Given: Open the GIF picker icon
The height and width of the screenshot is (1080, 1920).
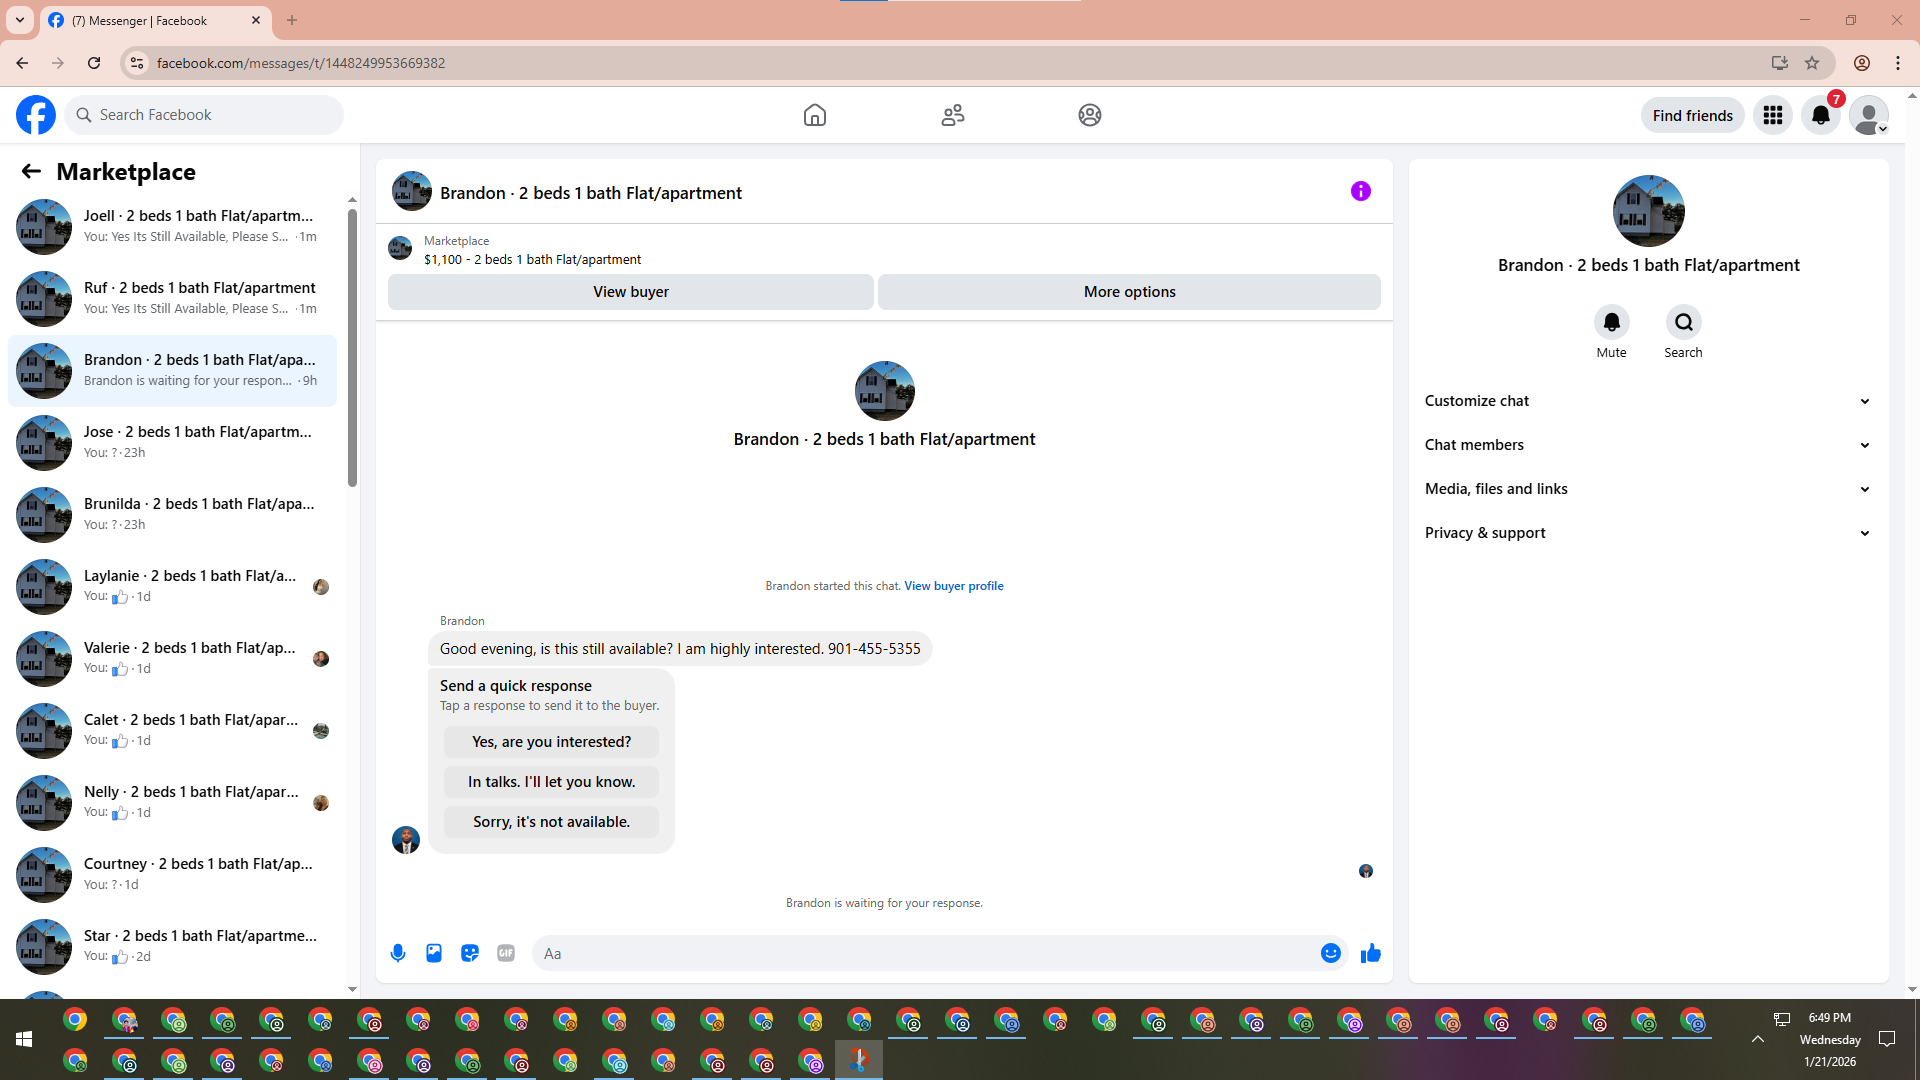Looking at the screenshot, I should [x=506, y=953].
